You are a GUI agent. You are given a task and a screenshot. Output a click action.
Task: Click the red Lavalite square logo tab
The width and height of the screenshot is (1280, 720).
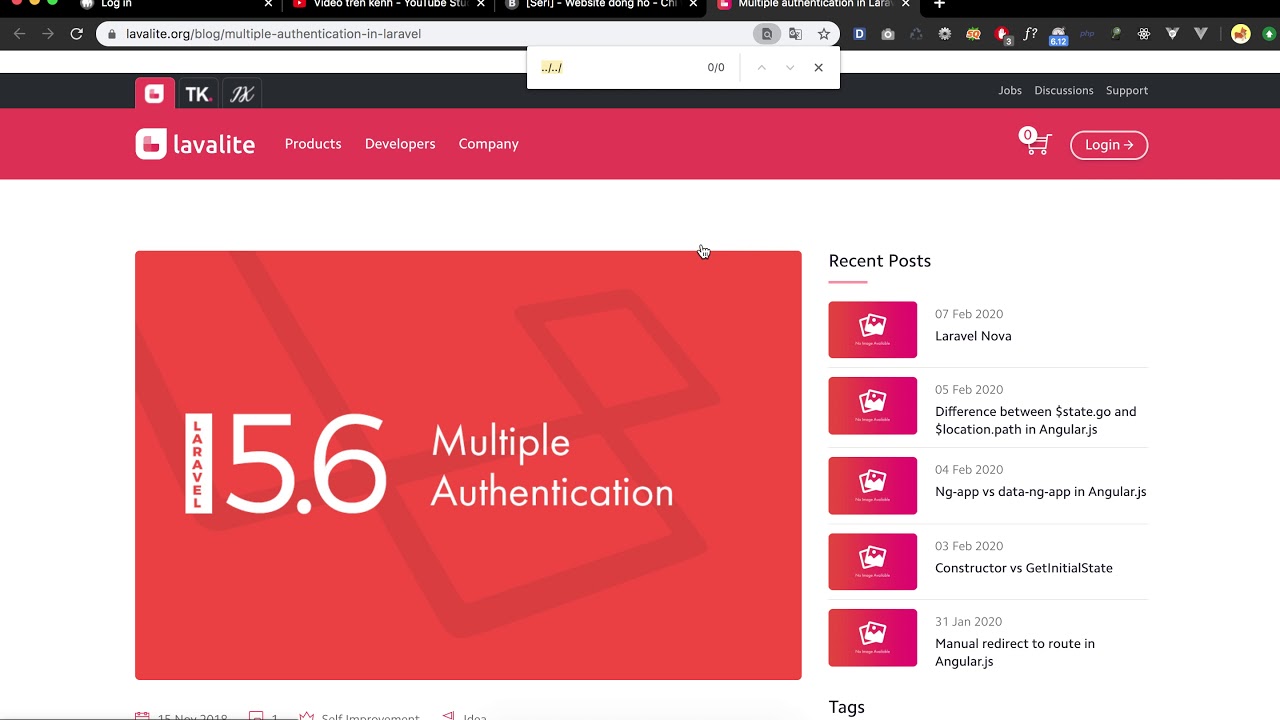coord(155,94)
